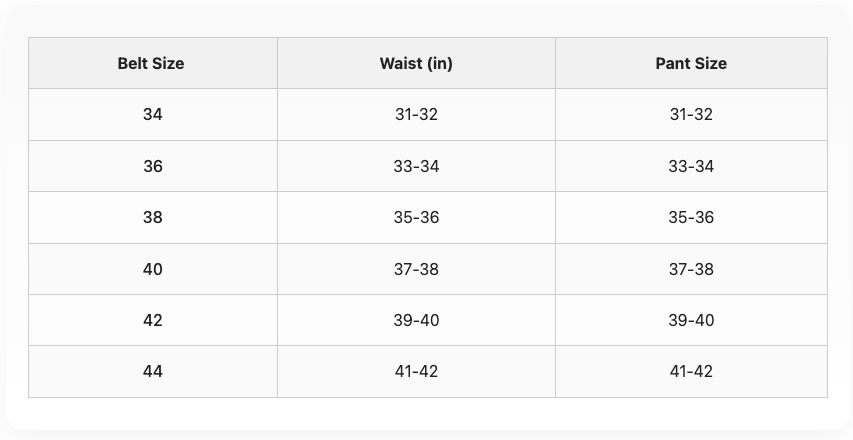This screenshot has width=853, height=440.
Task: Click the Belt Size column header
Action: 151,63
